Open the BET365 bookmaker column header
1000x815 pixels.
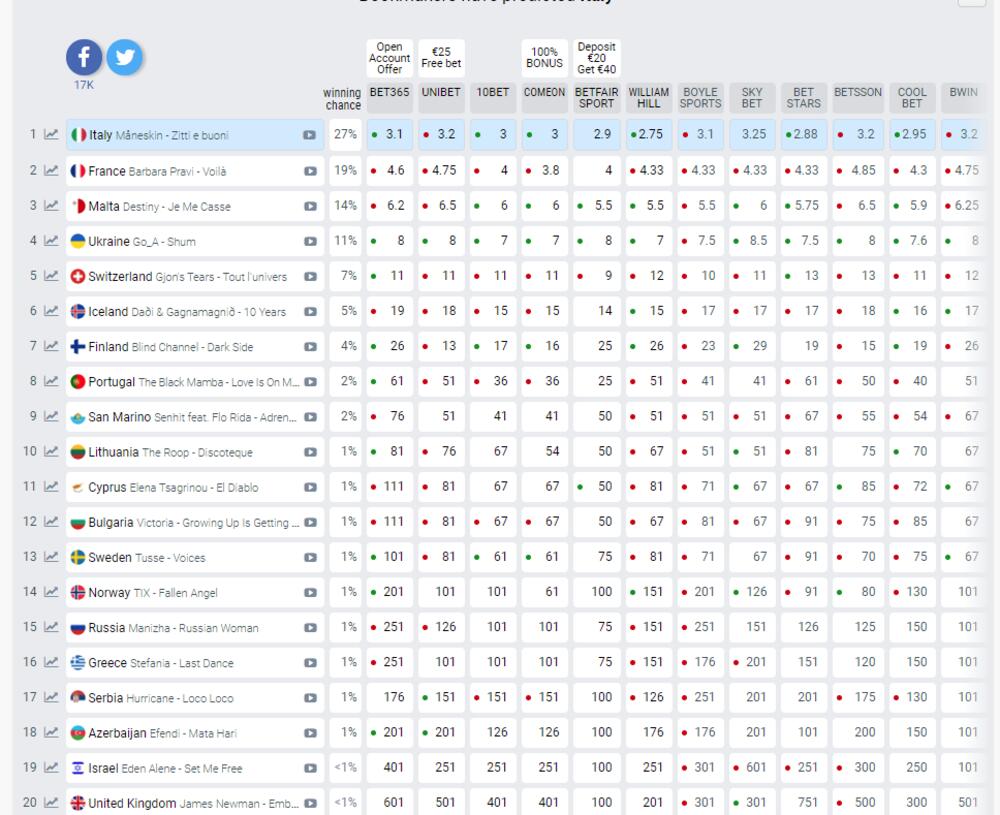click(x=389, y=92)
